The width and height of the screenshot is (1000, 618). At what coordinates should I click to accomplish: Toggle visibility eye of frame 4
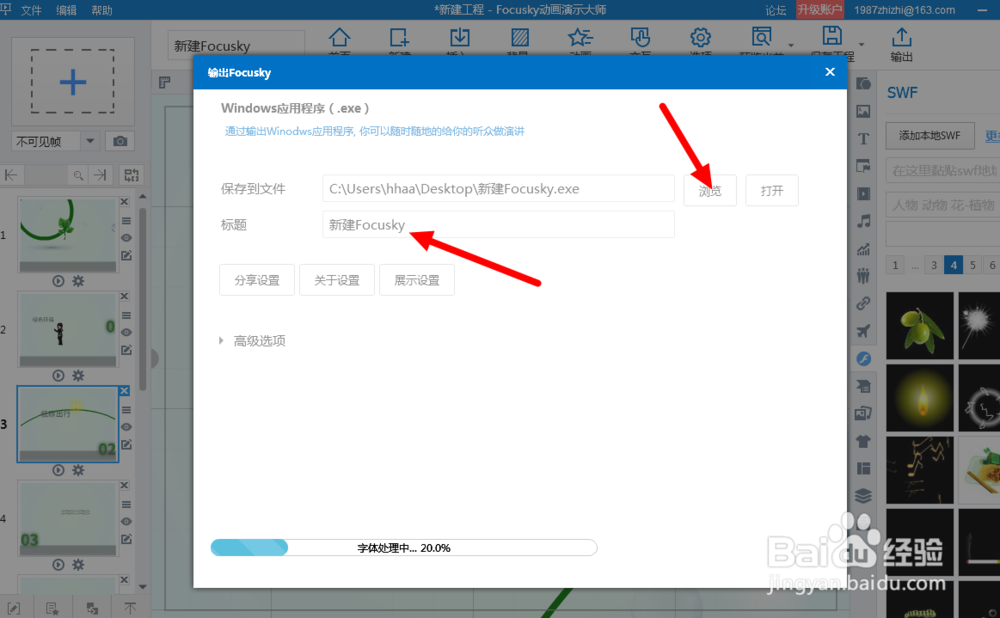tap(126, 521)
